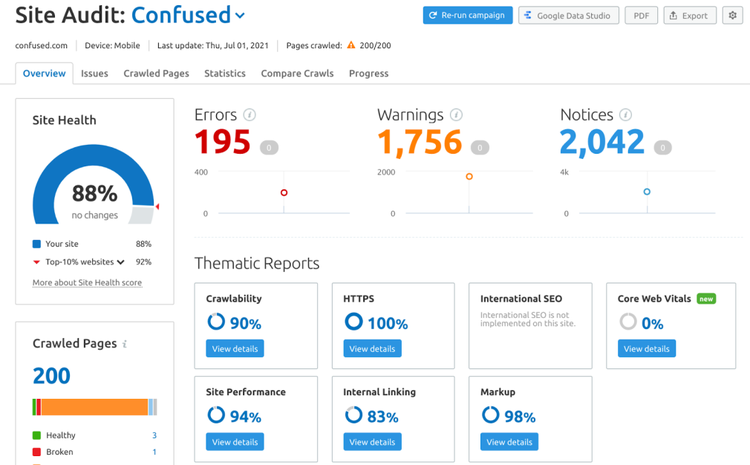The height and width of the screenshot is (465, 750).
Task: Click the 195 errors count
Action: (x=222, y=142)
